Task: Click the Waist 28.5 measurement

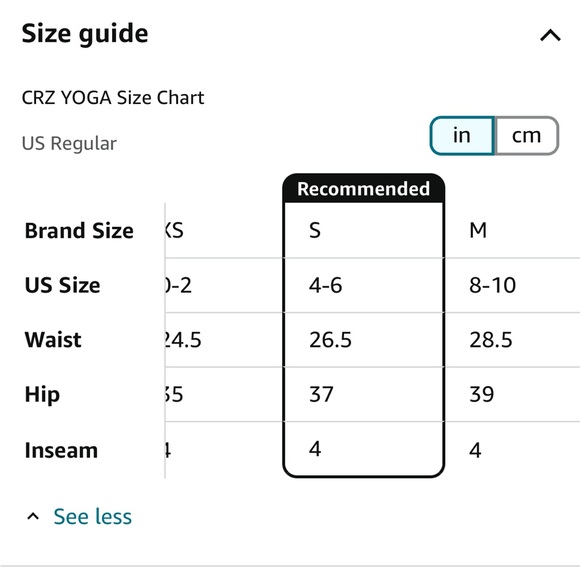Action: click(x=491, y=340)
